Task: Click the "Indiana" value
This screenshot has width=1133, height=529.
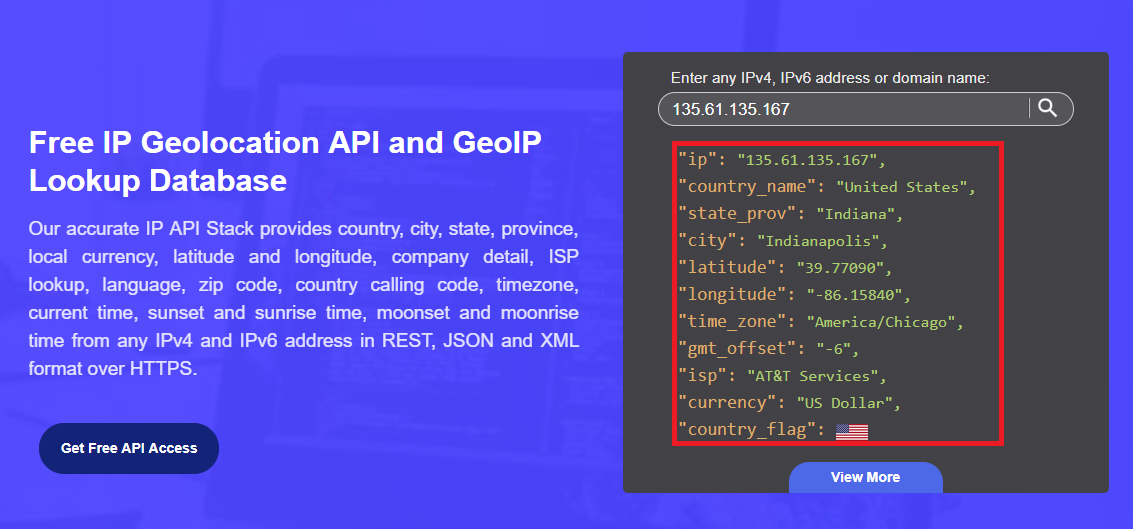Action: [x=856, y=214]
